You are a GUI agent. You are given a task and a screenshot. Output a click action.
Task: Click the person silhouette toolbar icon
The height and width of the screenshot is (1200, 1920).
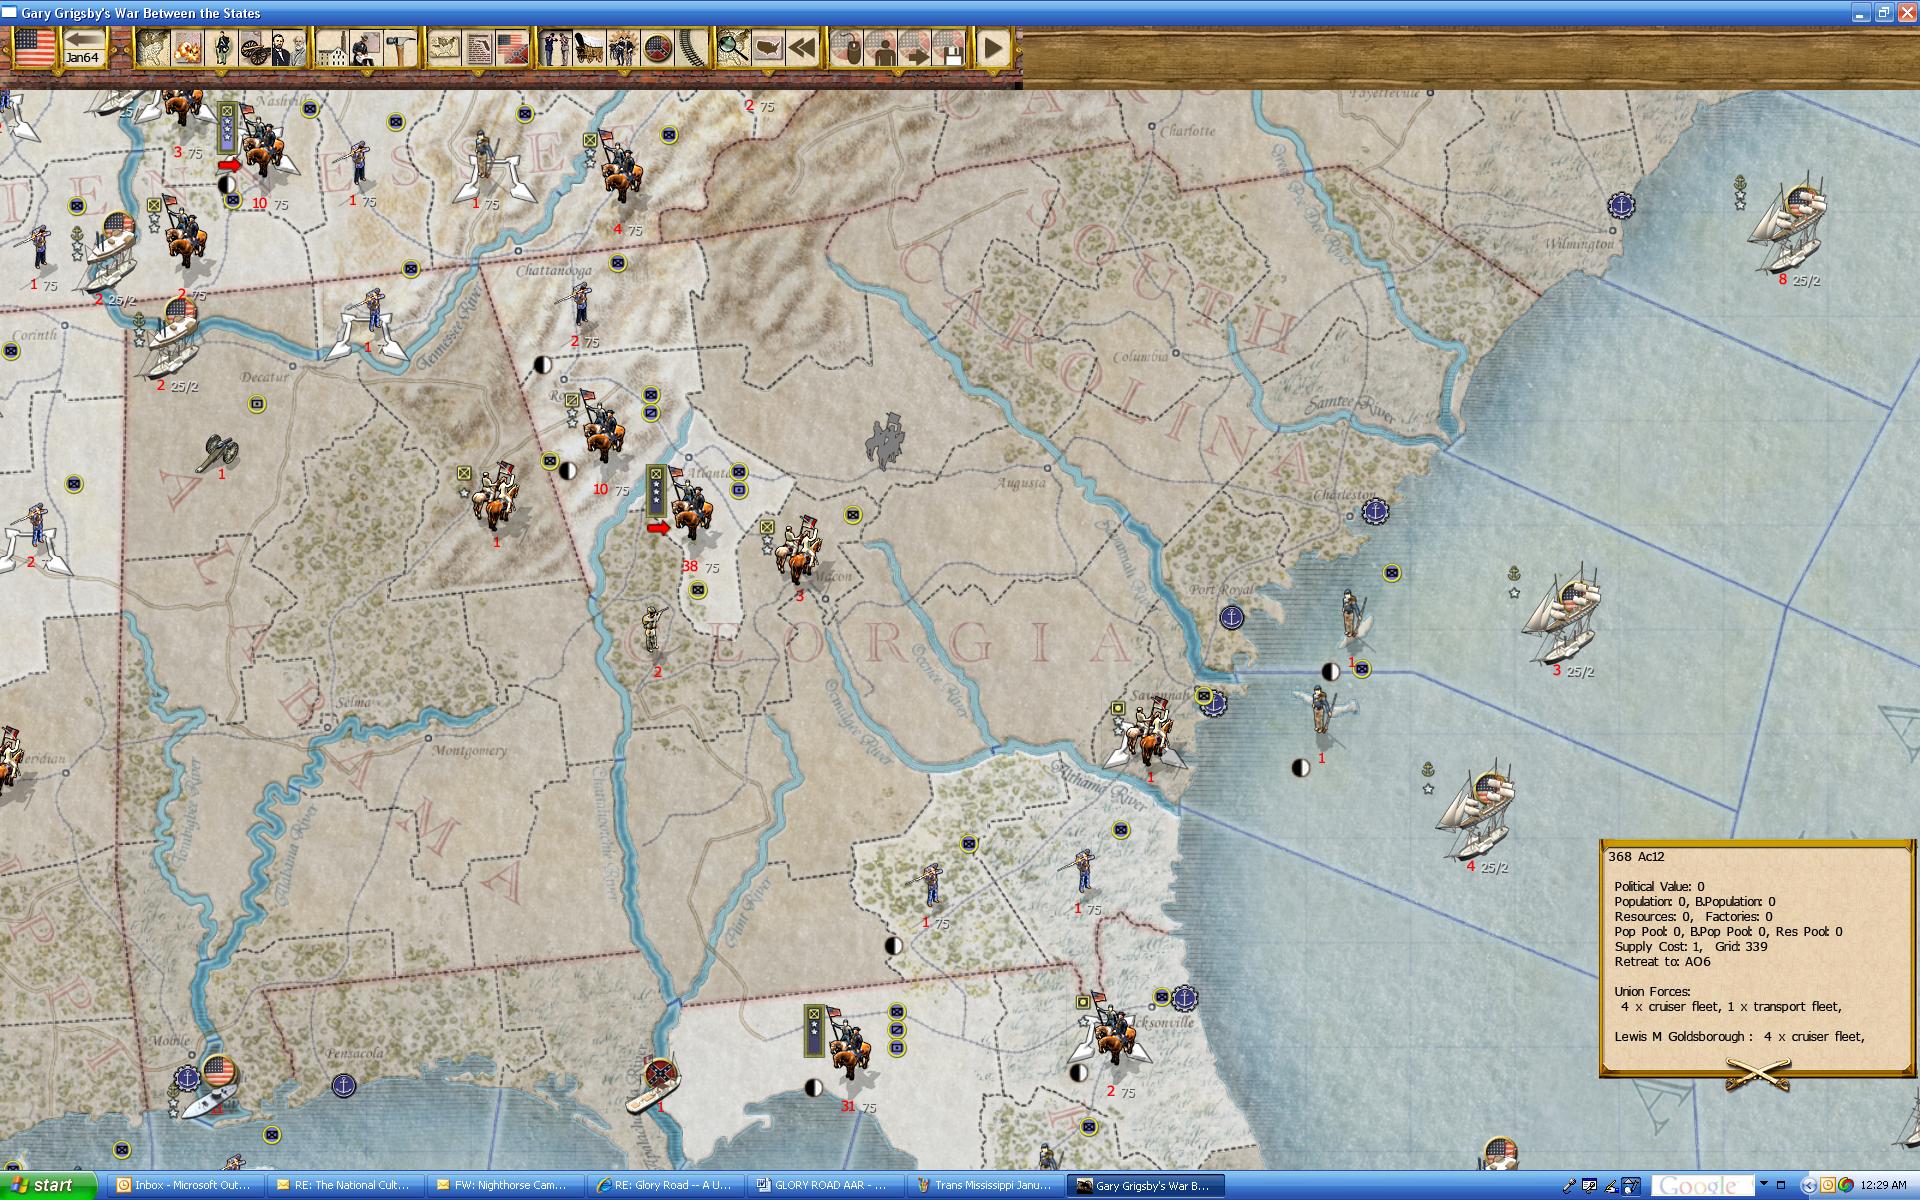click(x=880, y=47)
